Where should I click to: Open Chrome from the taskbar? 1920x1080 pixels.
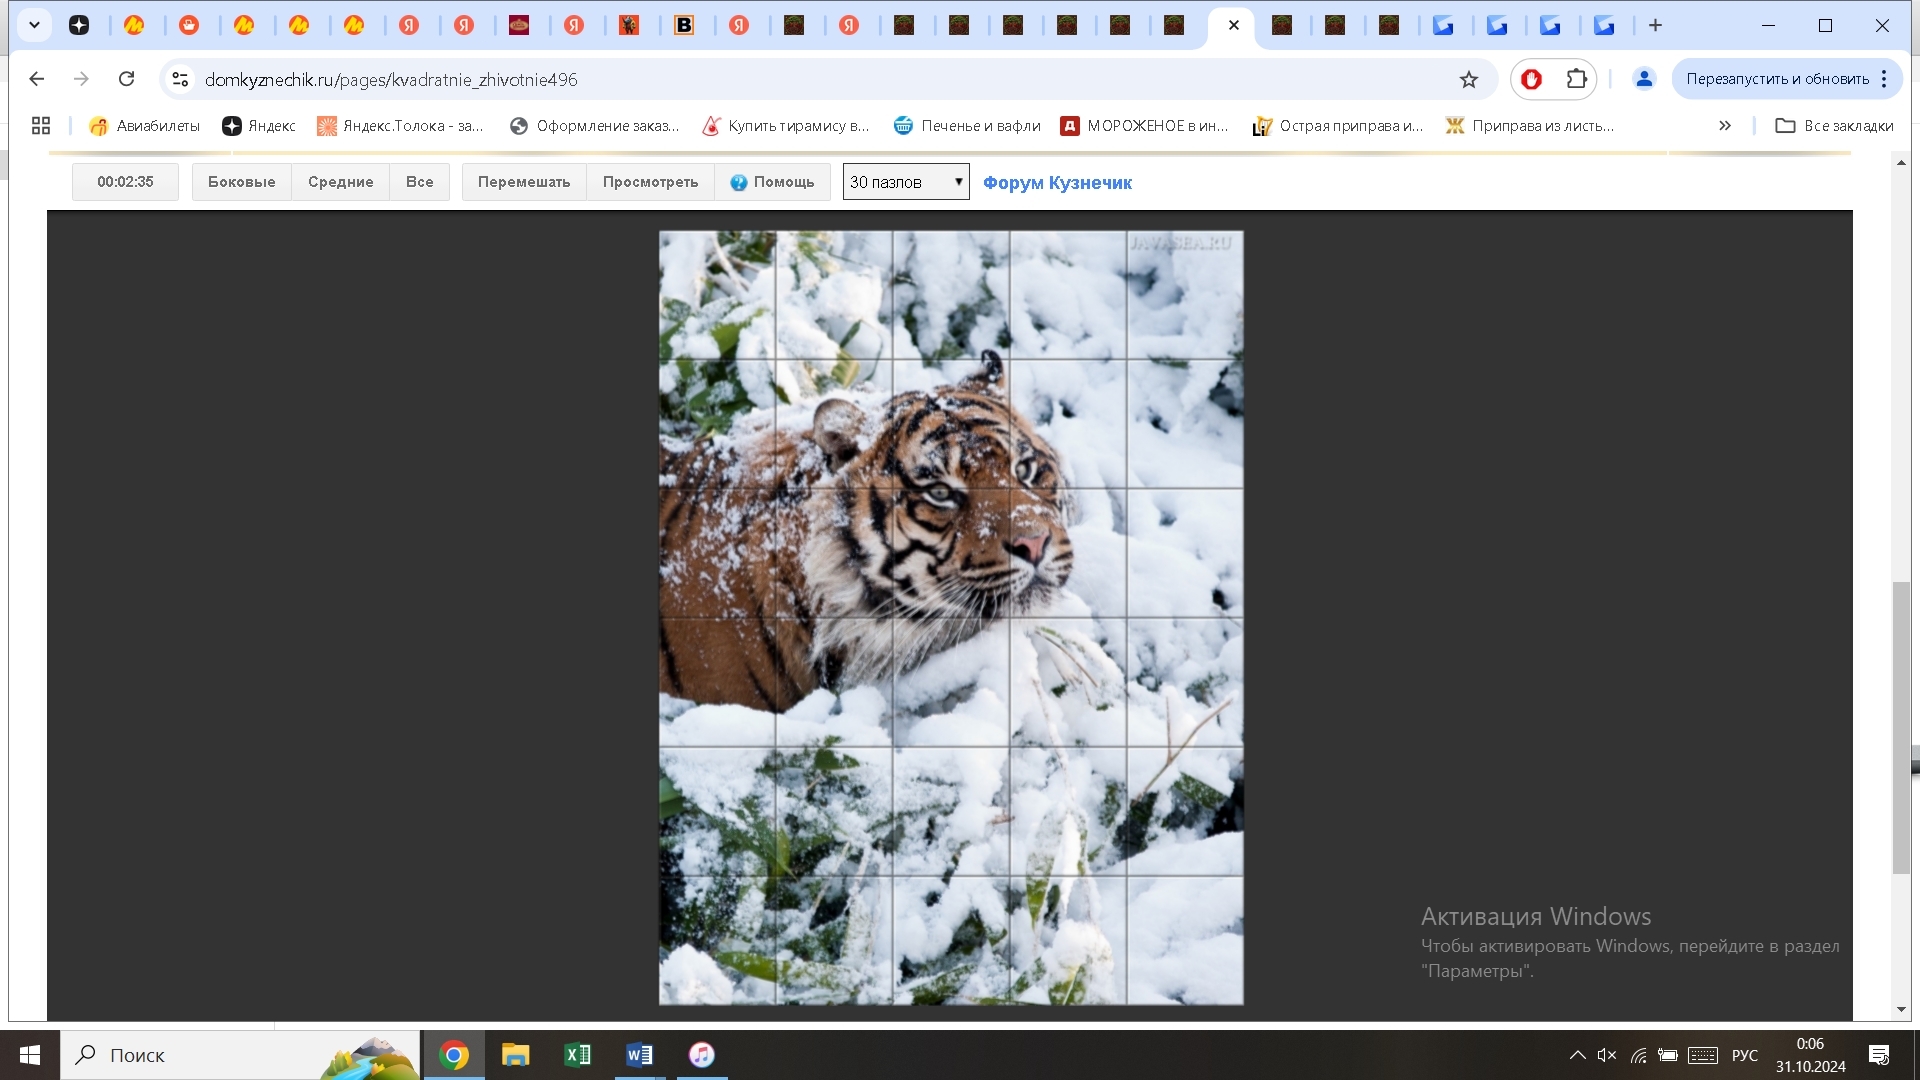[x=454, y=1055]
